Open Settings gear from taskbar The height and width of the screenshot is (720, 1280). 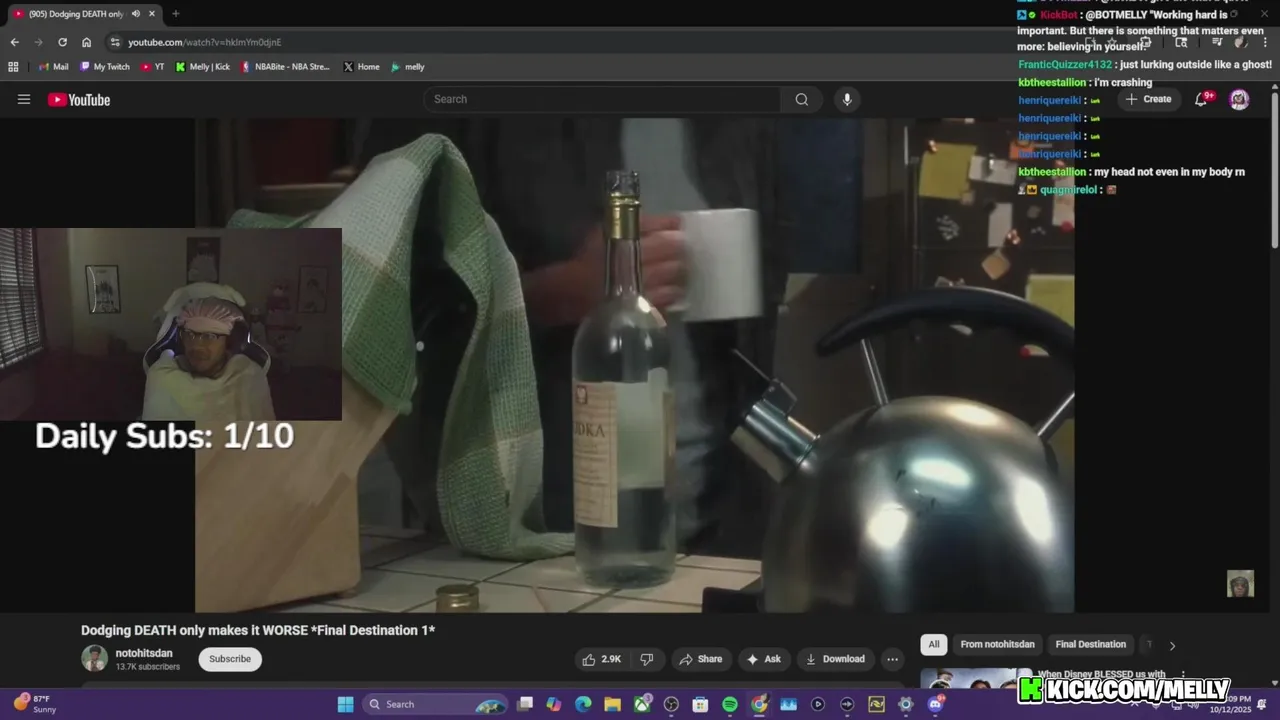click(x=906, y=704)
